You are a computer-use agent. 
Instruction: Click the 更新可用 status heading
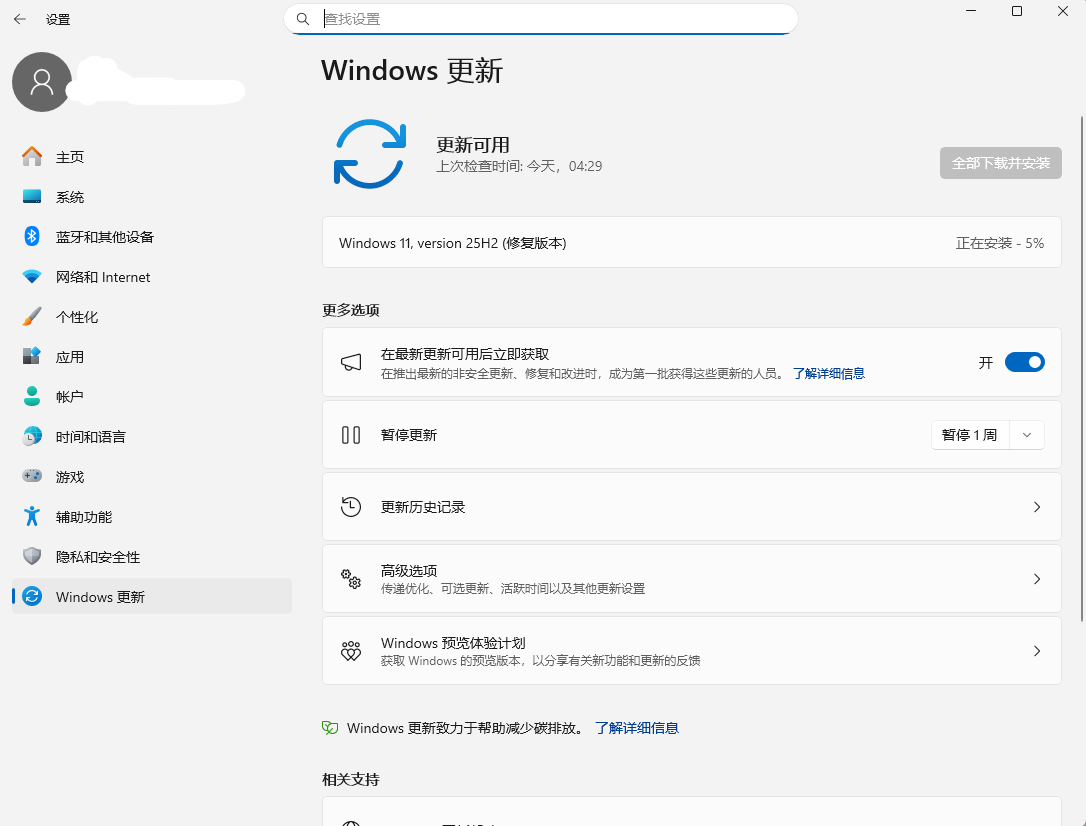[x=473, y=145]
